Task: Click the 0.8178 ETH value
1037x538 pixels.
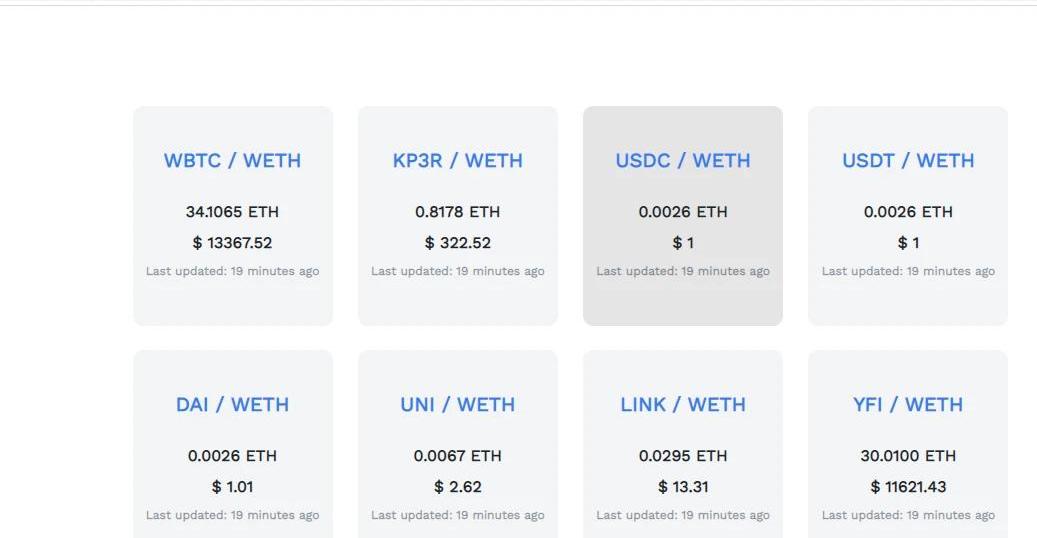Action: click(x=457, y=212)
